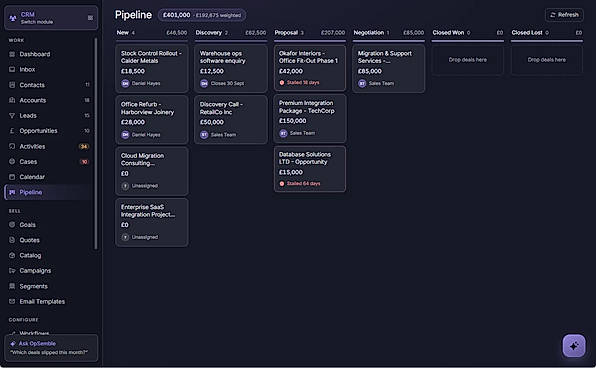Click the £401,000 pipeline total badge
The width and height of the screenshot is (596, 368).
point(202,15)
